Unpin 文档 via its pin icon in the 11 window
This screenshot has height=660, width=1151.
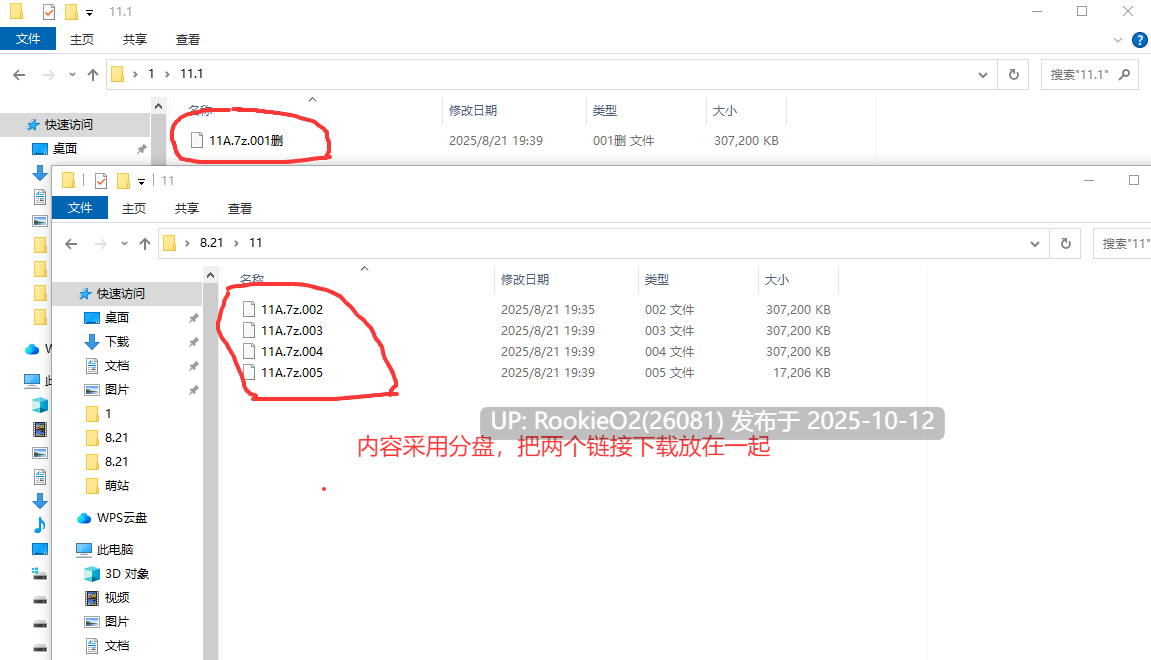193,366
